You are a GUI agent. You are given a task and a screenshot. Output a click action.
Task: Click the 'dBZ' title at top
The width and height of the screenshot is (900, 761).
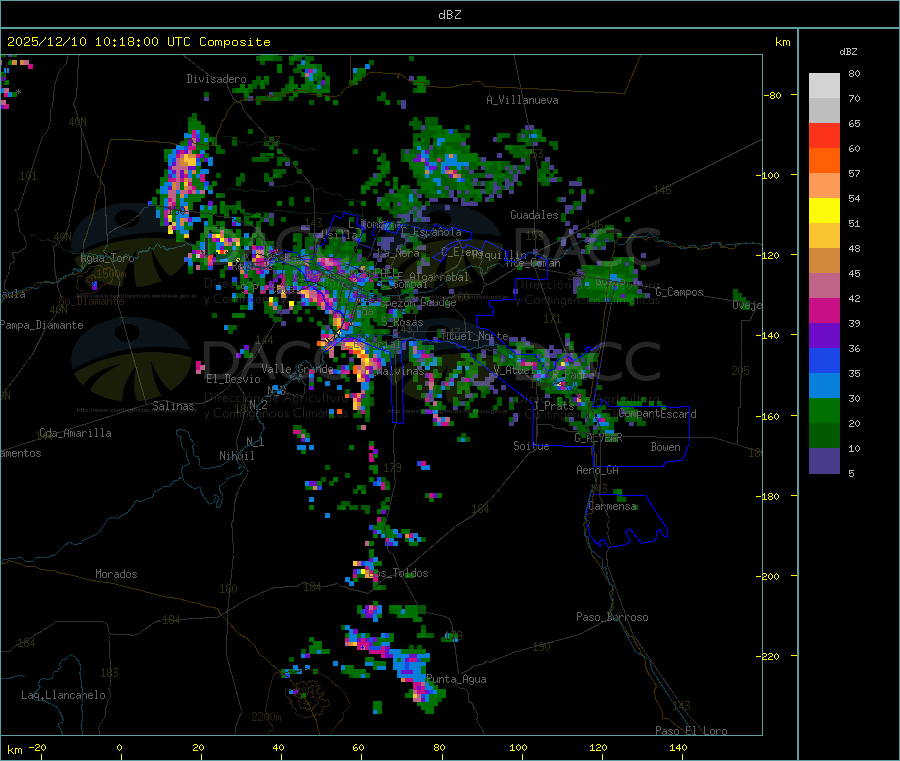449,15
